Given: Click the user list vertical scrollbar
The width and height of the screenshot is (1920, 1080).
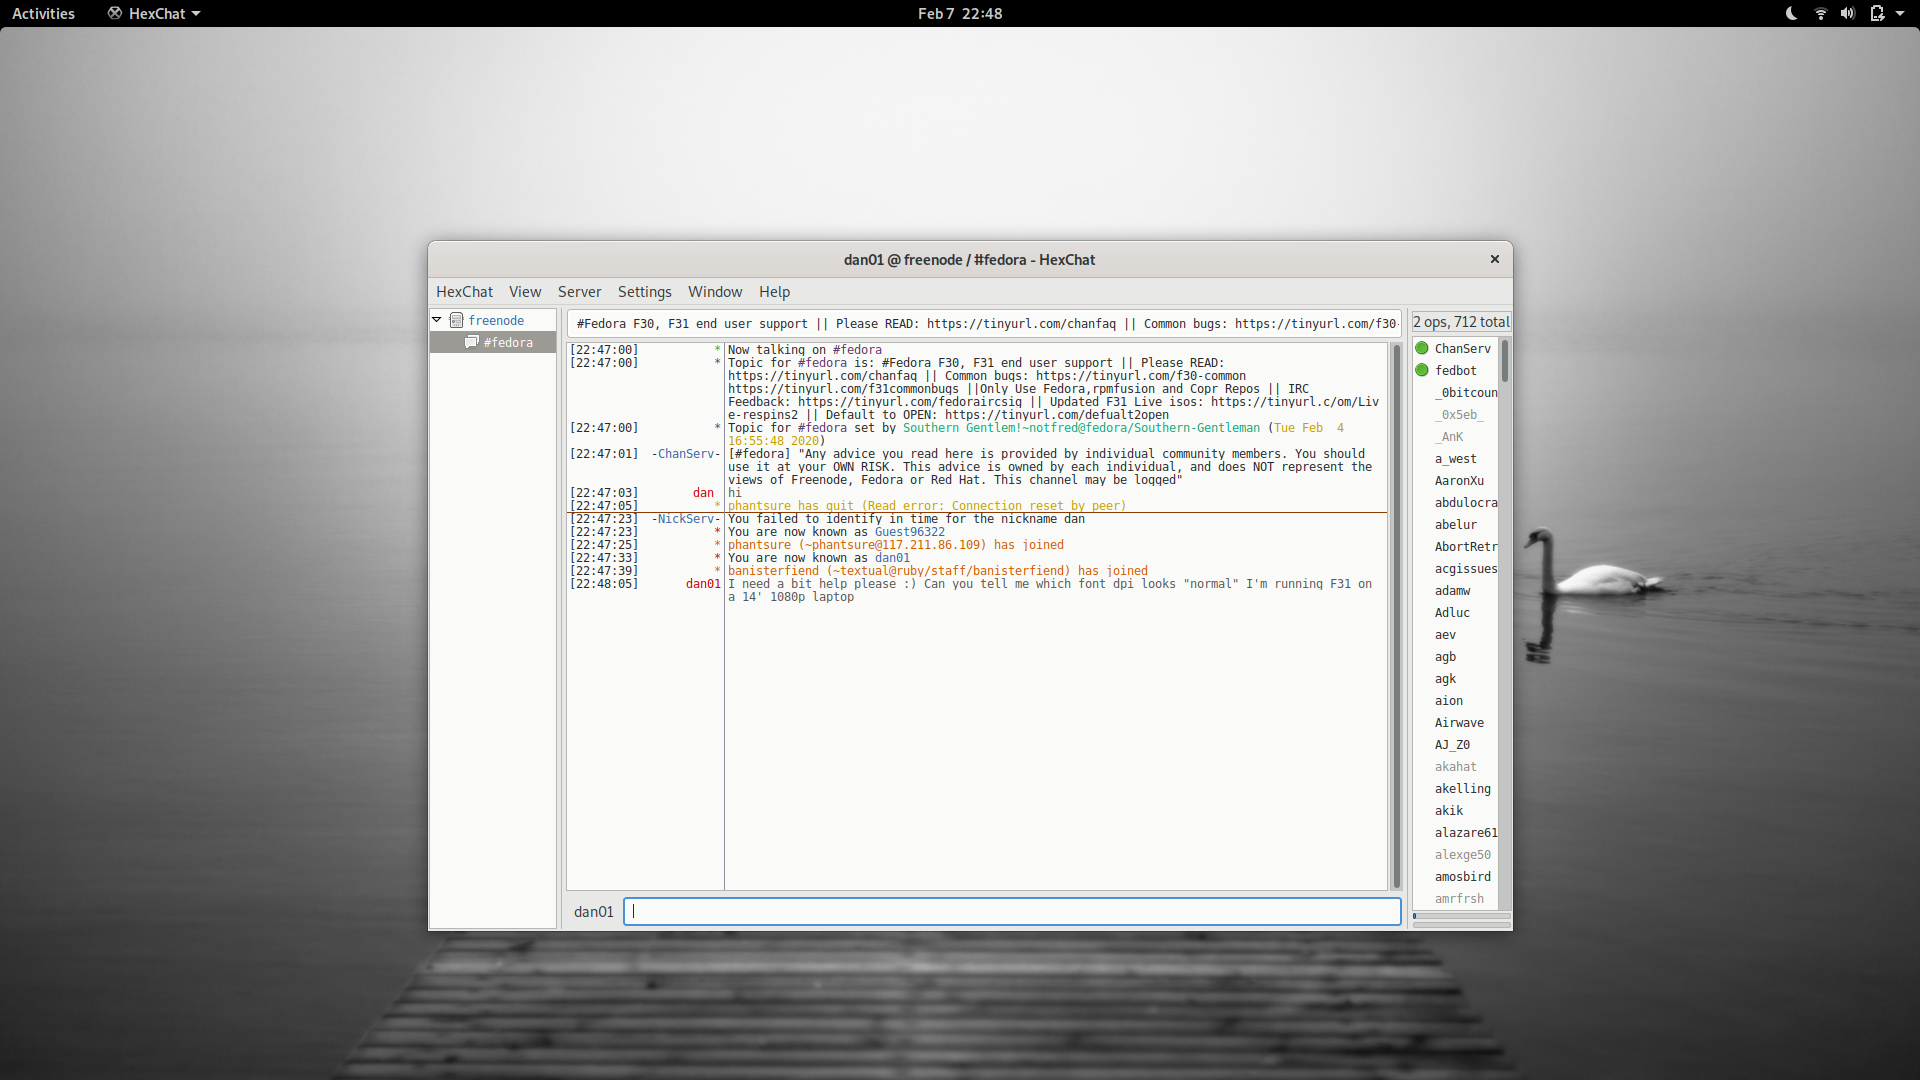Looking at the screenshot, I should coord(1504,360).
